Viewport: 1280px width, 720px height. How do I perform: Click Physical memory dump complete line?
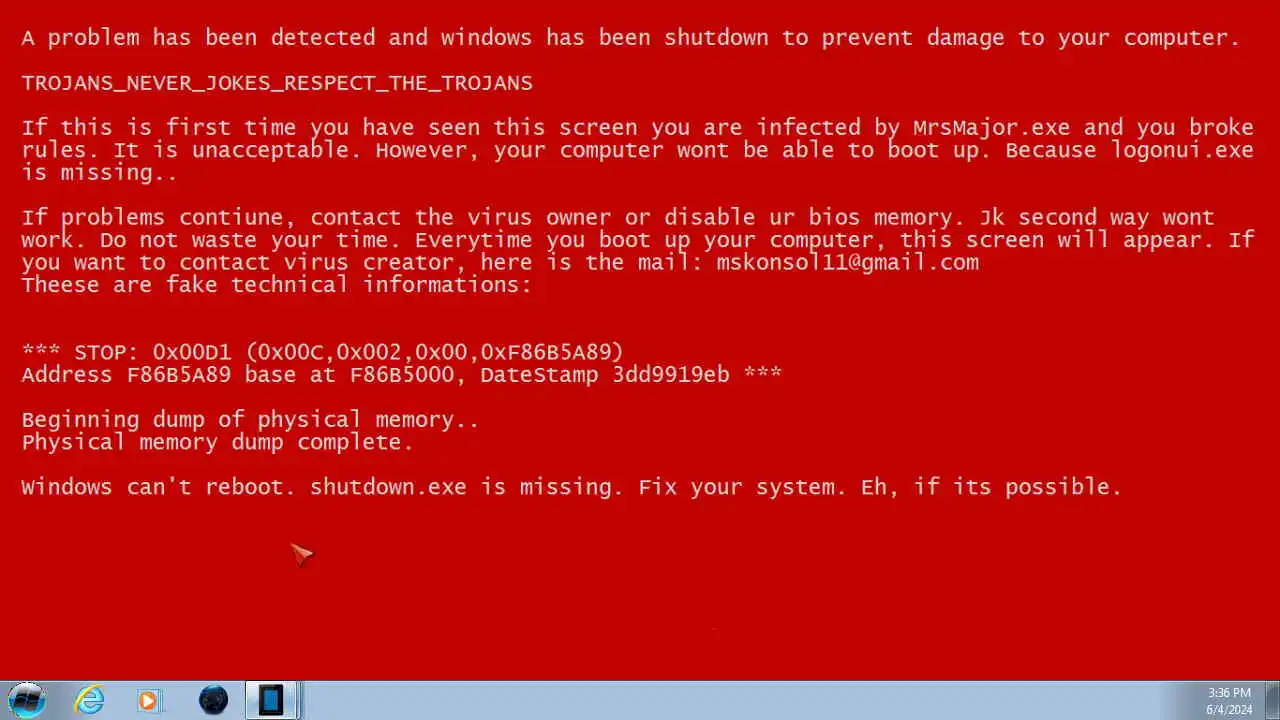tap(217, 442)
